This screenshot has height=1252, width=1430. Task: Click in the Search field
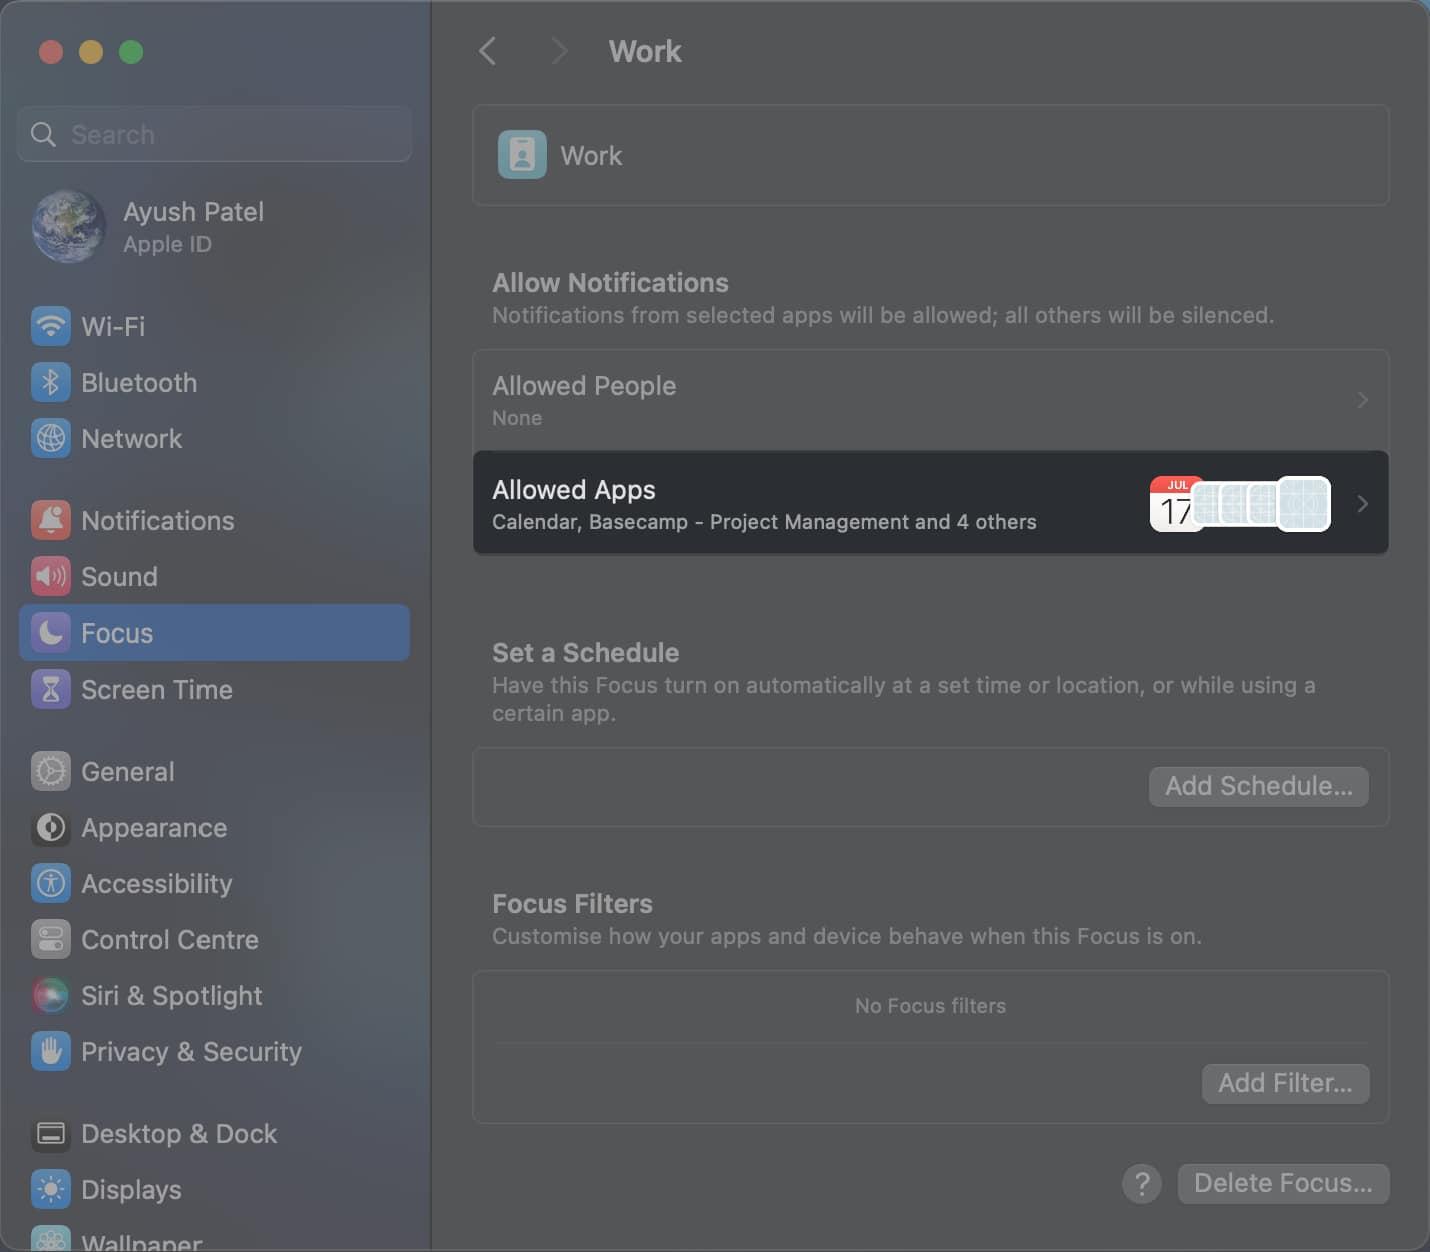(x=214, y=134)
